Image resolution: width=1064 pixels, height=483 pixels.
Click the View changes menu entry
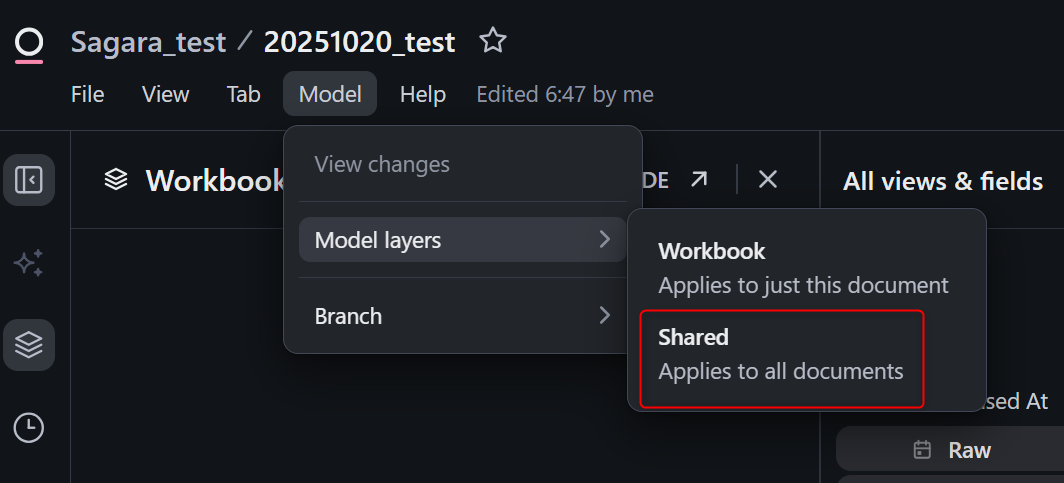(382, 164)
